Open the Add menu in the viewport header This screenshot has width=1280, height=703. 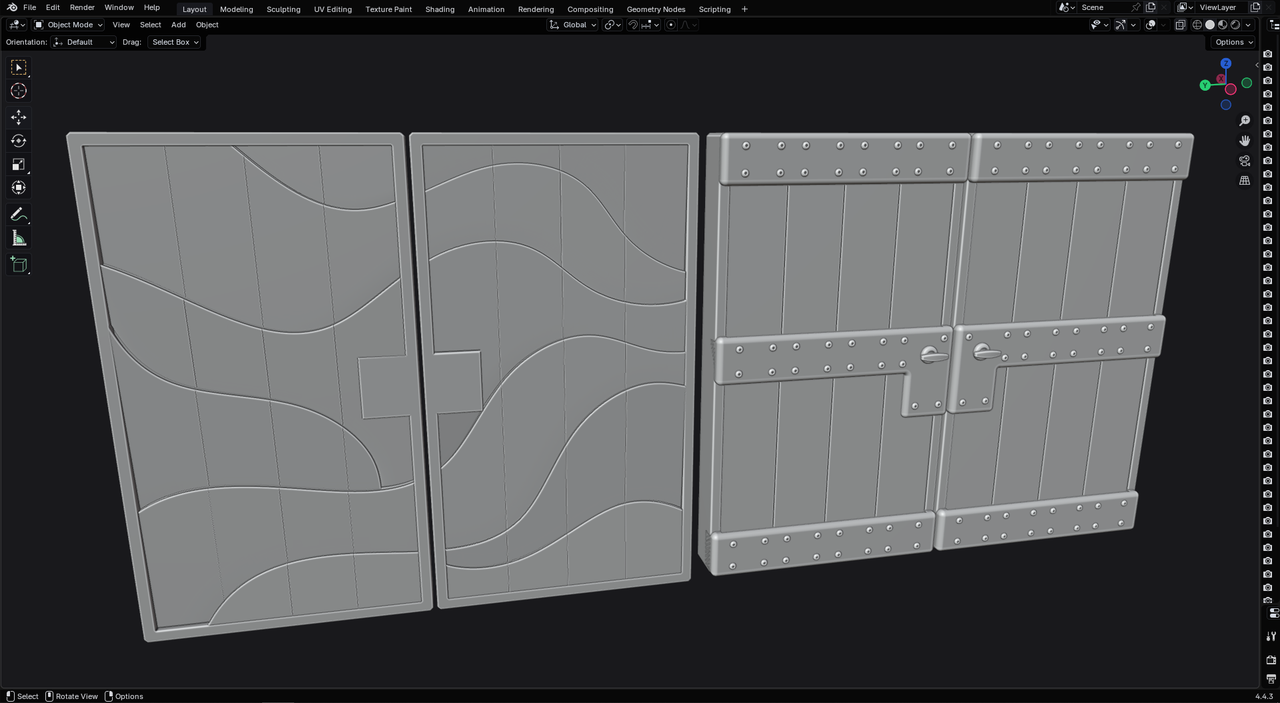178,25
